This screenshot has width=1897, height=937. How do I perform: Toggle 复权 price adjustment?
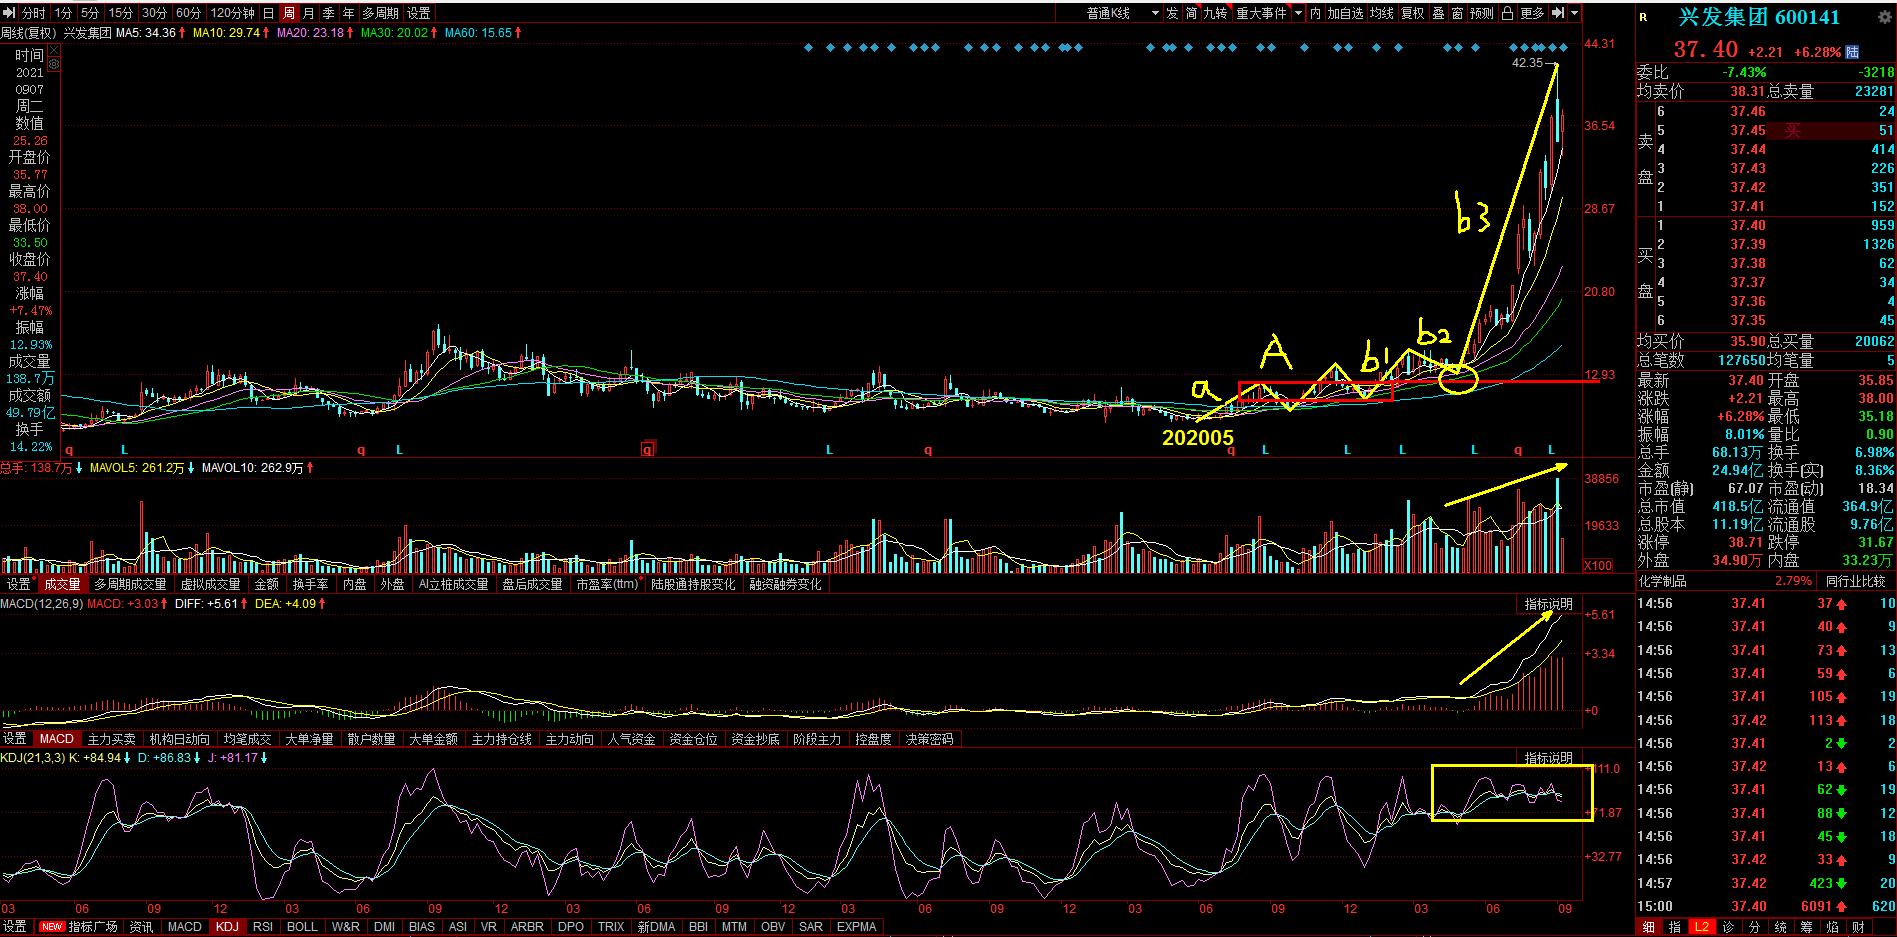(1412, 13)
